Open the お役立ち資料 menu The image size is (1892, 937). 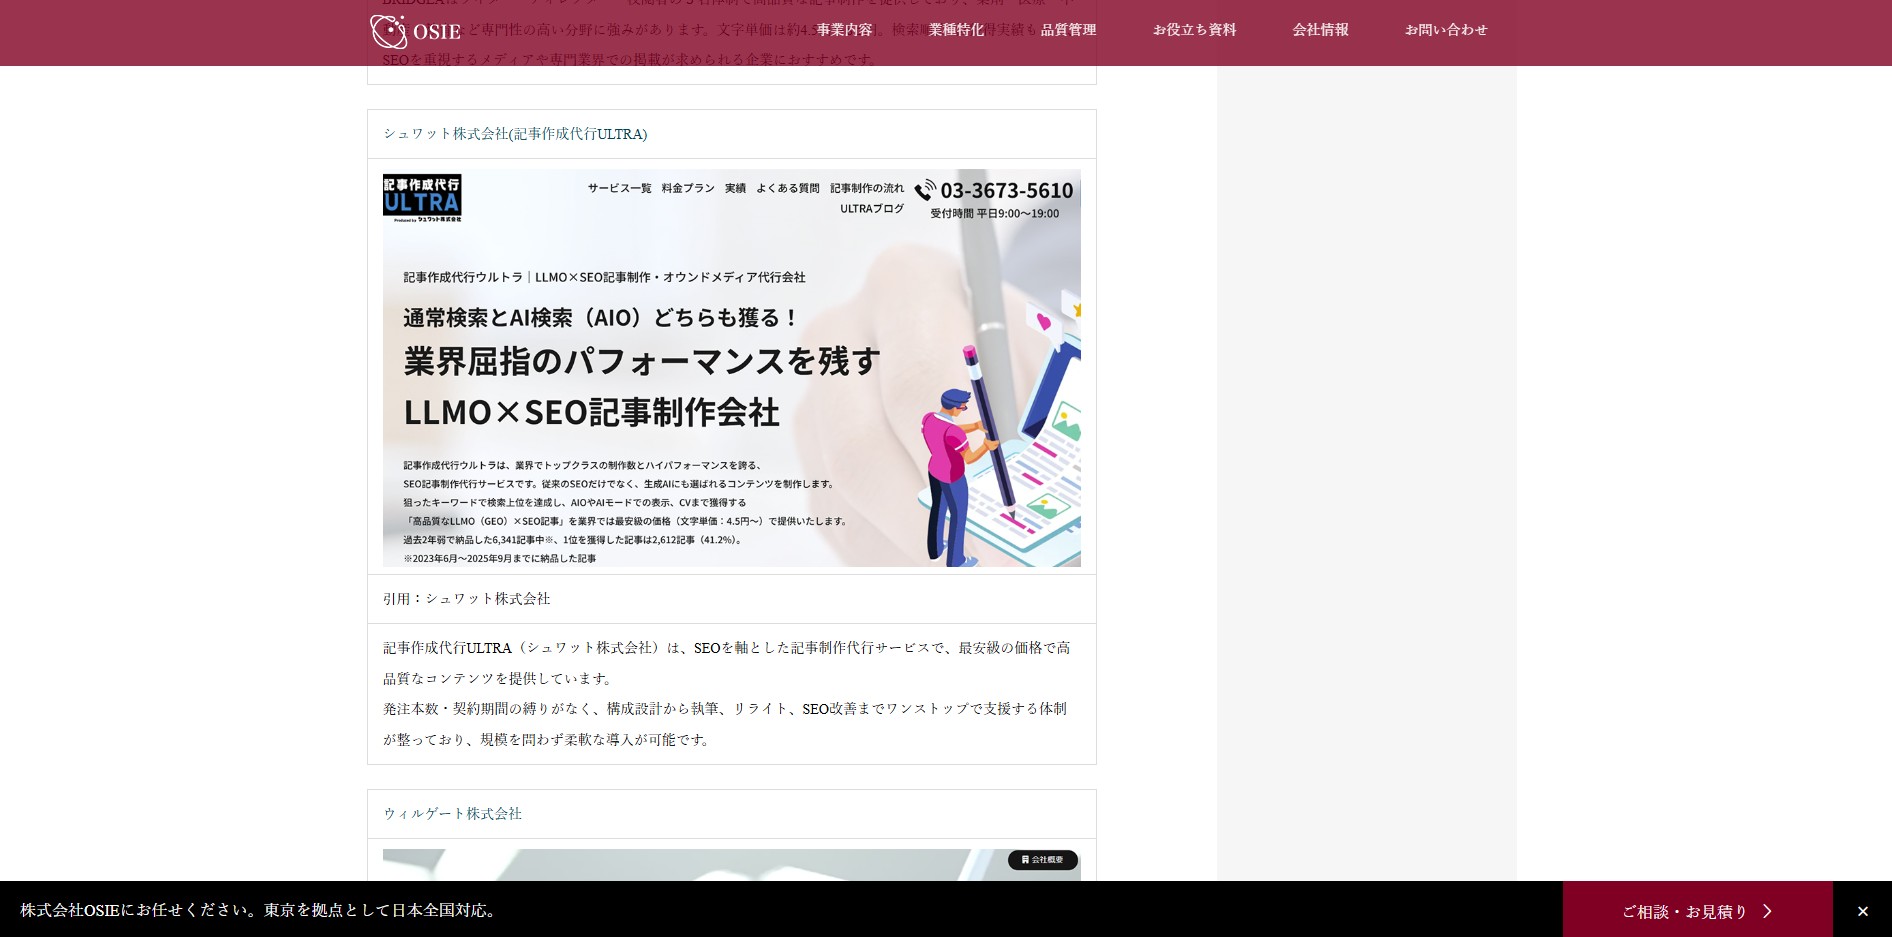1194,30
